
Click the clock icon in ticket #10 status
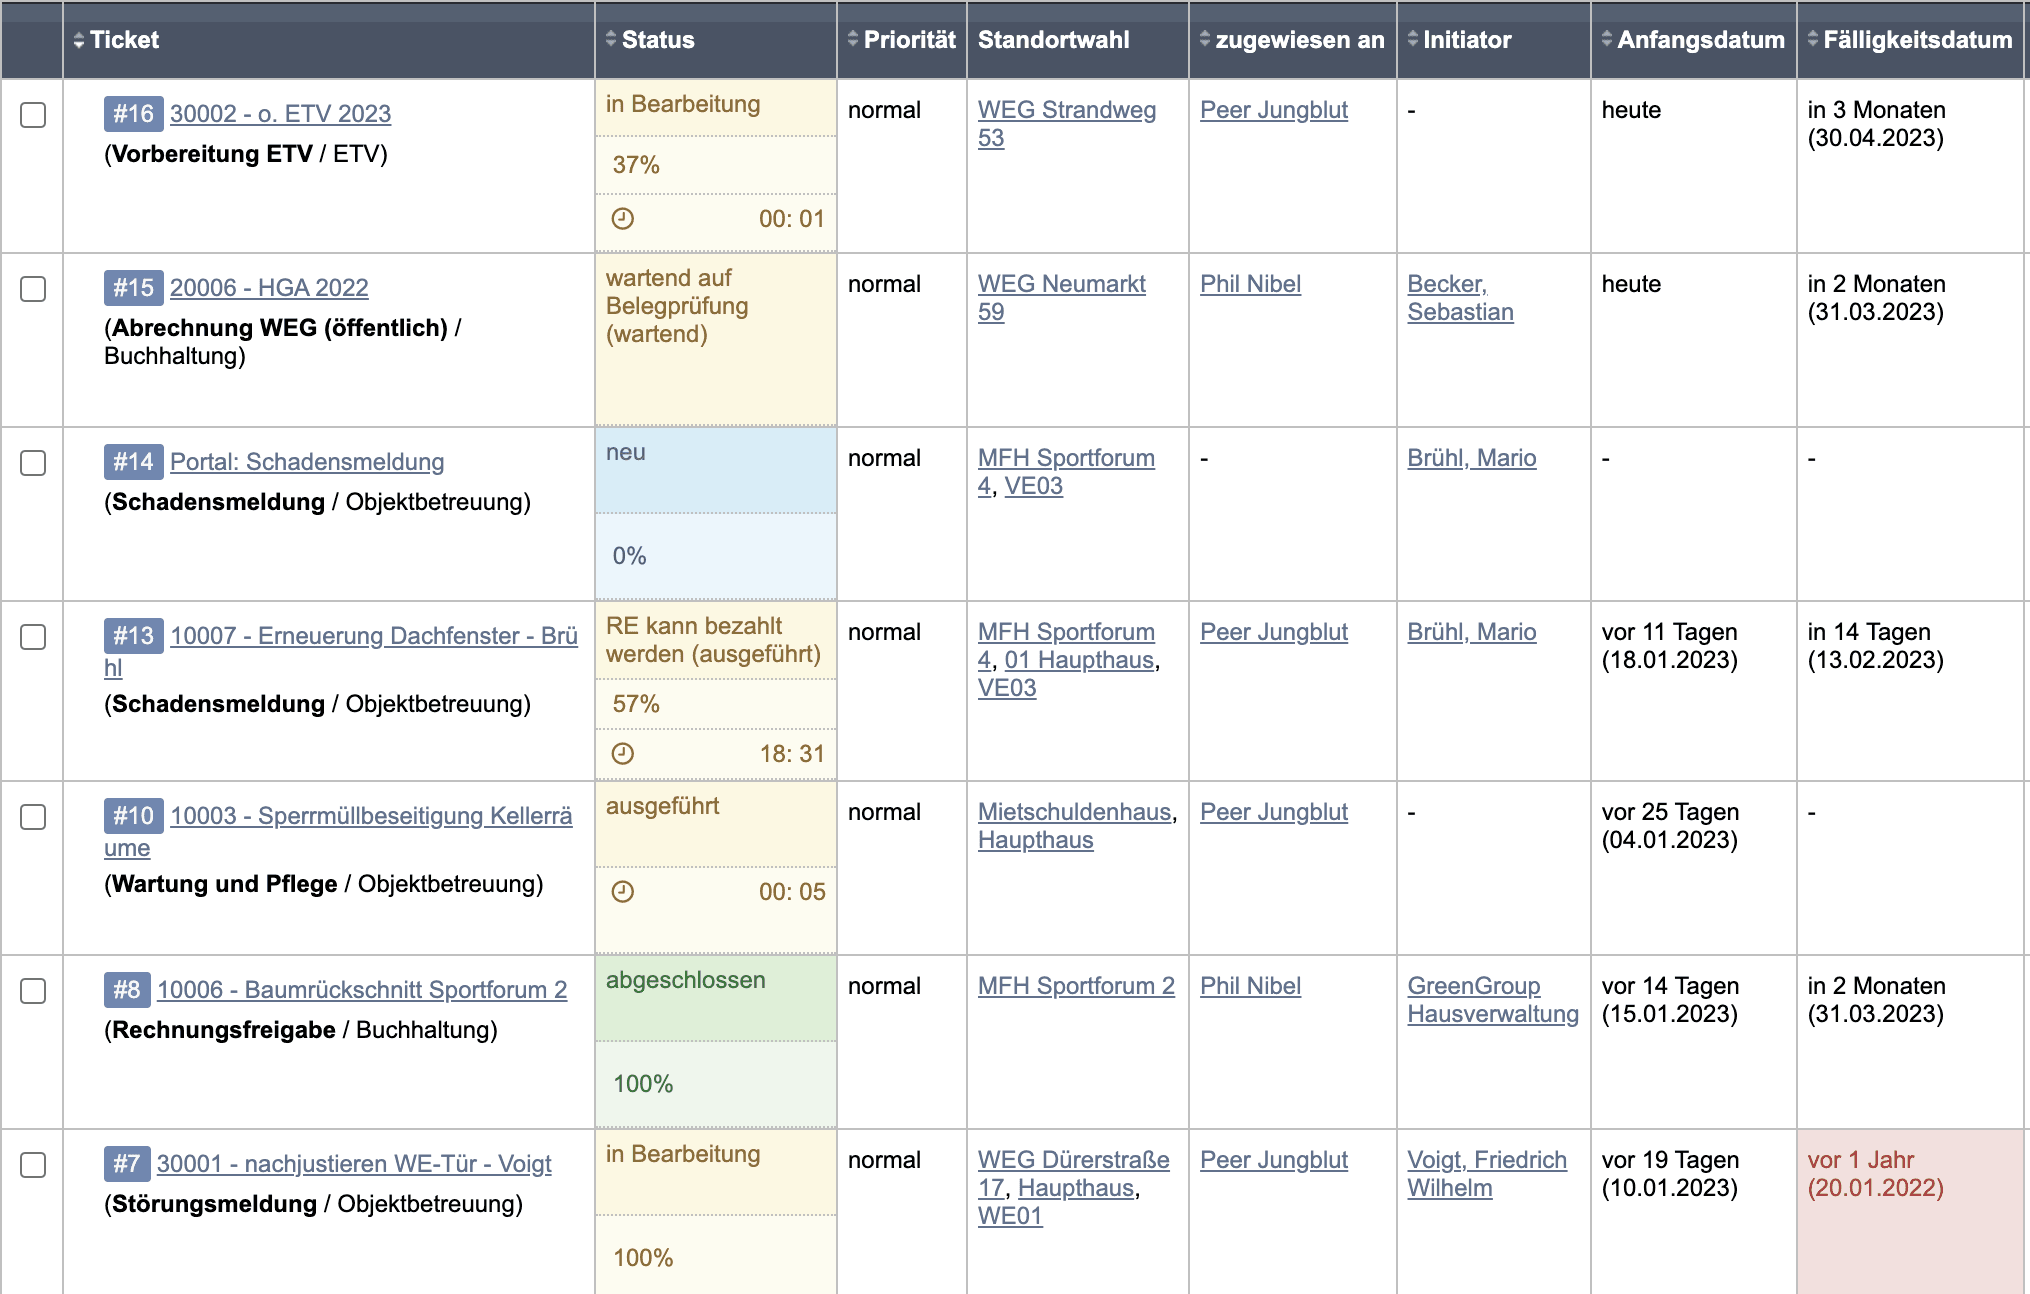622,891
